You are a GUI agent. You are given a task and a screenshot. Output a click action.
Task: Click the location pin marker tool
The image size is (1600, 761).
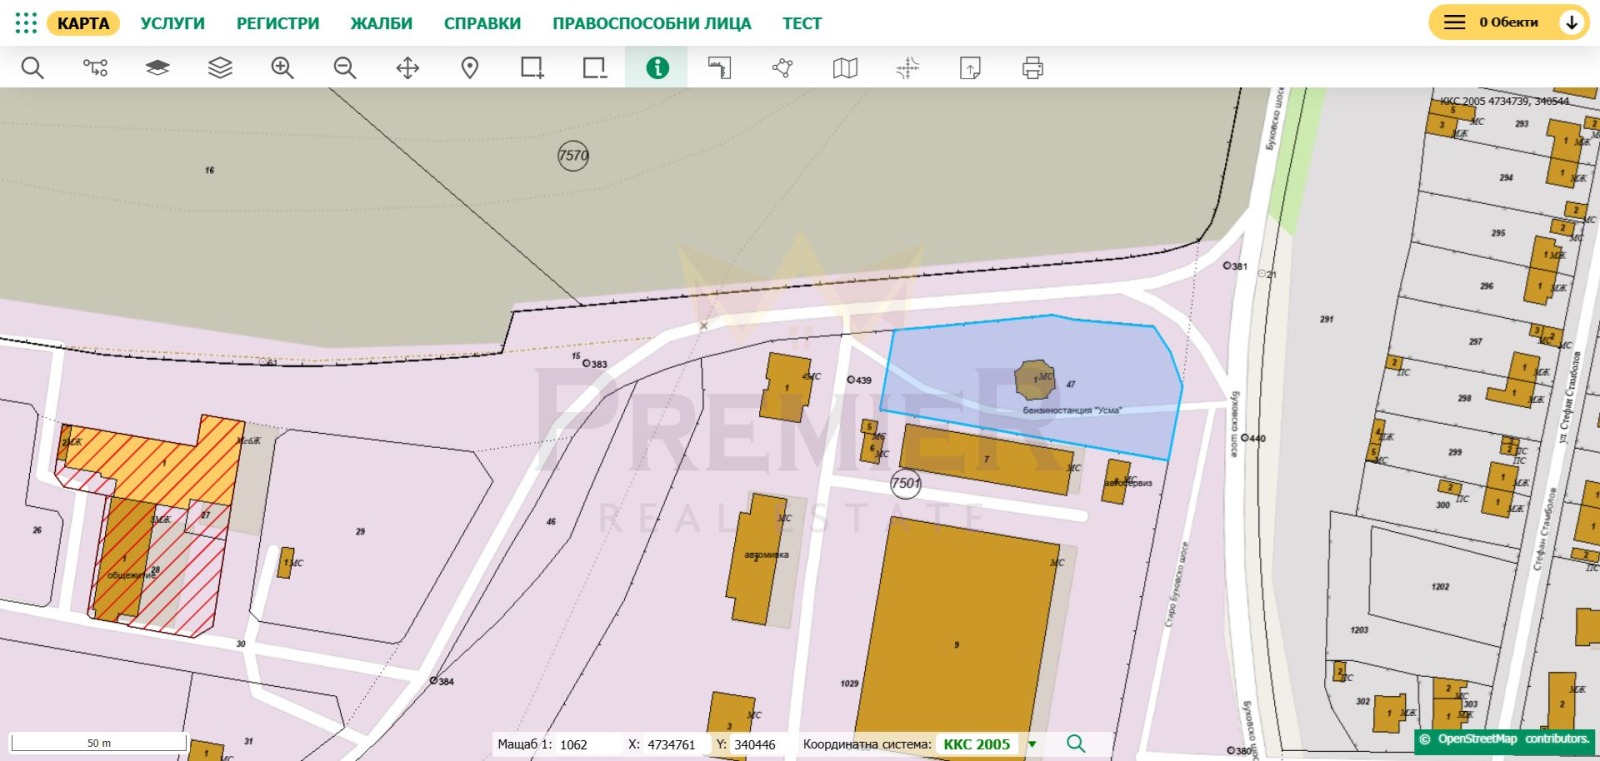click(x=470, y=68)
